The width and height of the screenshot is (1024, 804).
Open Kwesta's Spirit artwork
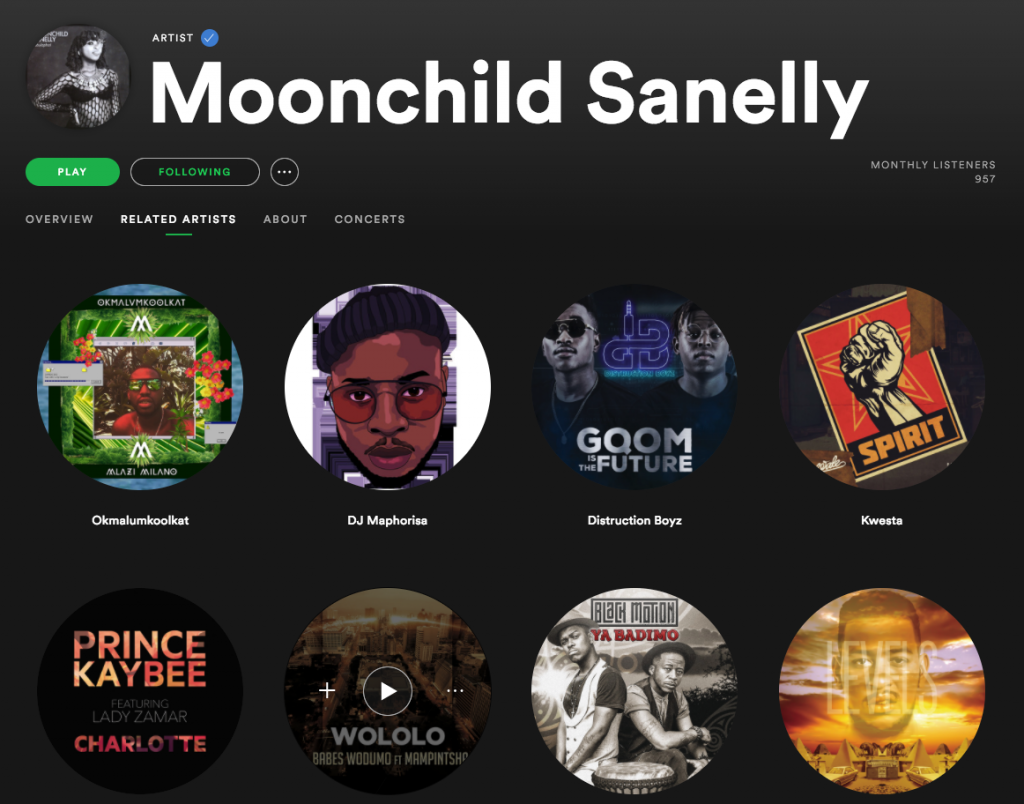coord(882,387)
